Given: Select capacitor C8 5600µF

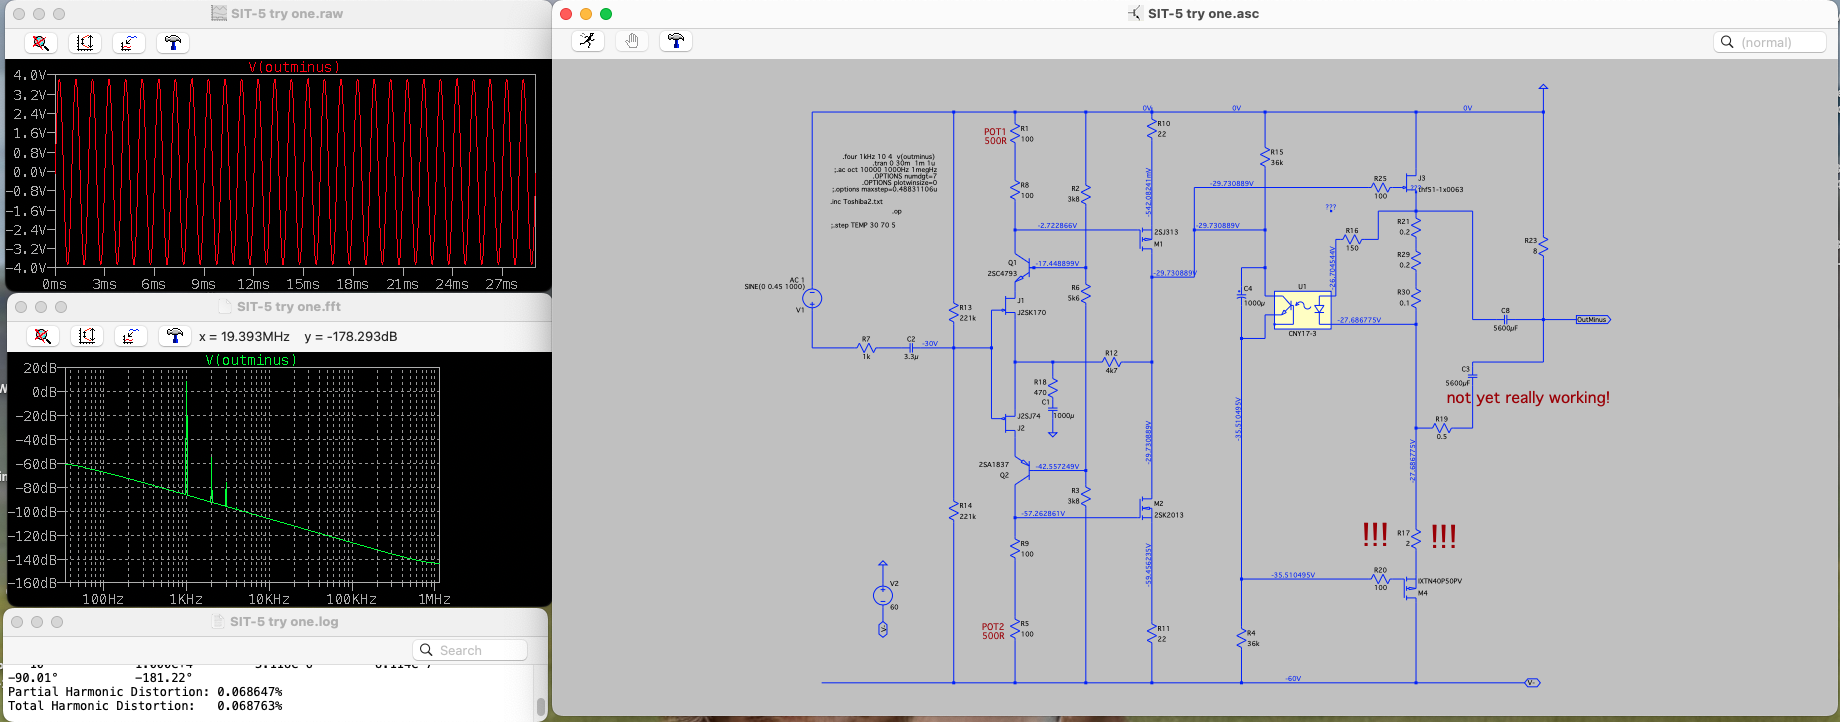Looking at the screenshot, I should click(x=1505, y=319).
